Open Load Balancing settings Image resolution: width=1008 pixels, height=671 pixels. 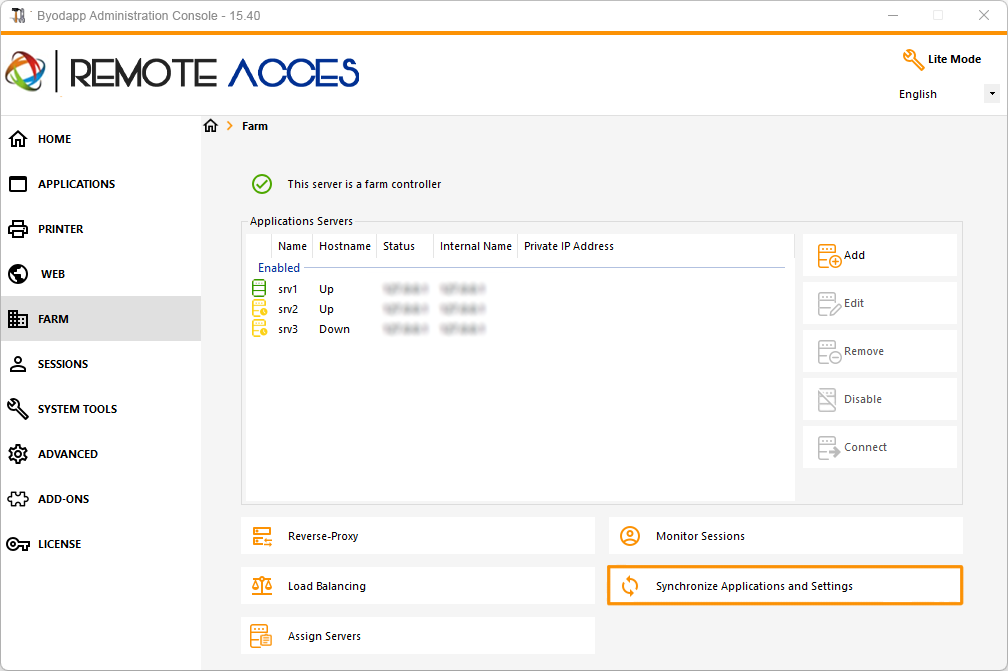418,586
